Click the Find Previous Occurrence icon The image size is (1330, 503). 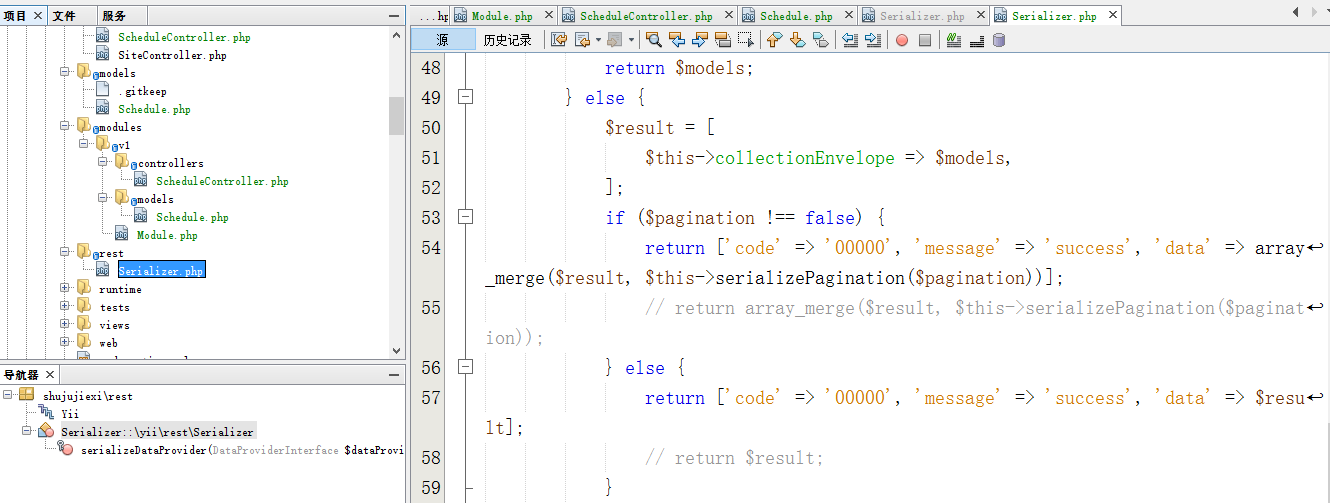pos(677,40)
